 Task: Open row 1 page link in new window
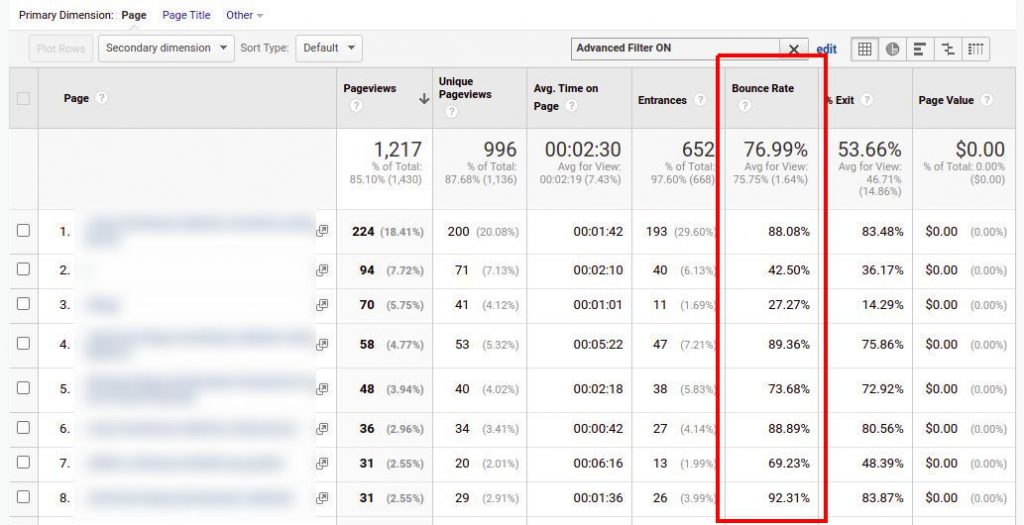pos(322,231)
